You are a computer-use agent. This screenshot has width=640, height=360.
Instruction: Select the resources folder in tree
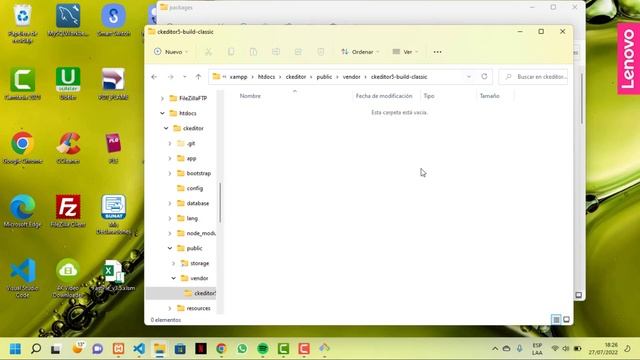click(x=194, y=308)
